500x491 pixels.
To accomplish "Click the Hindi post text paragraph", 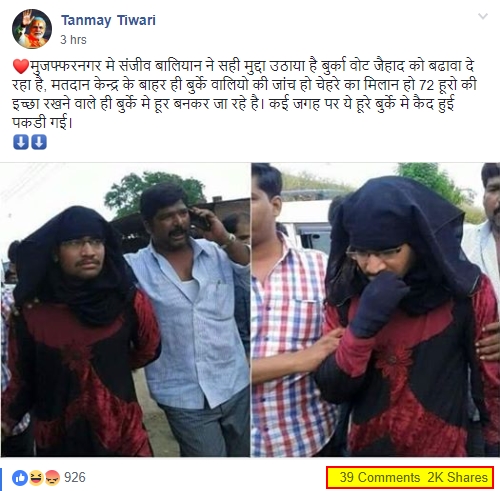I will click(x=244, y=94).
